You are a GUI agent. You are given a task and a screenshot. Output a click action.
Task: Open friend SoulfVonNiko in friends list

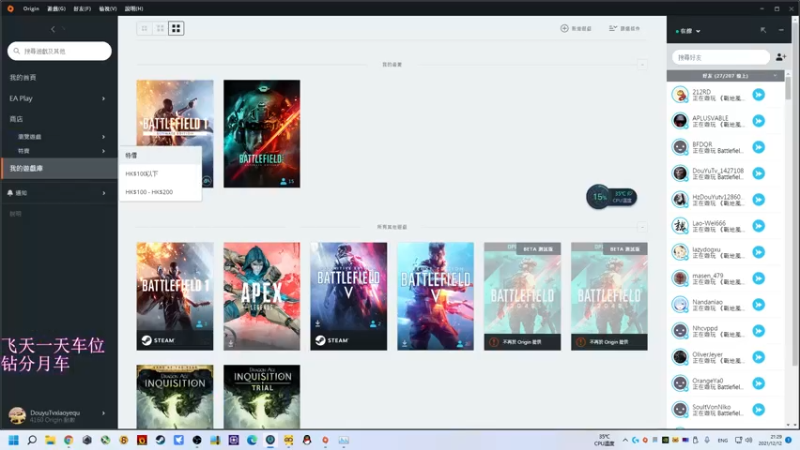(724, 410)
